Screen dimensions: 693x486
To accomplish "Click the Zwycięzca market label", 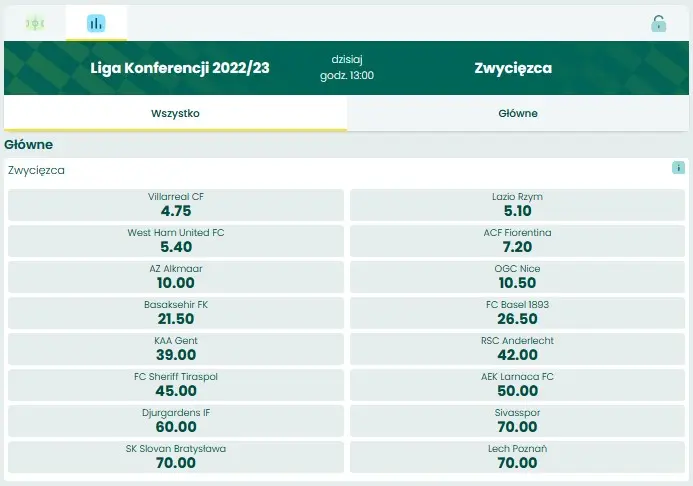I will click(36, 171).
